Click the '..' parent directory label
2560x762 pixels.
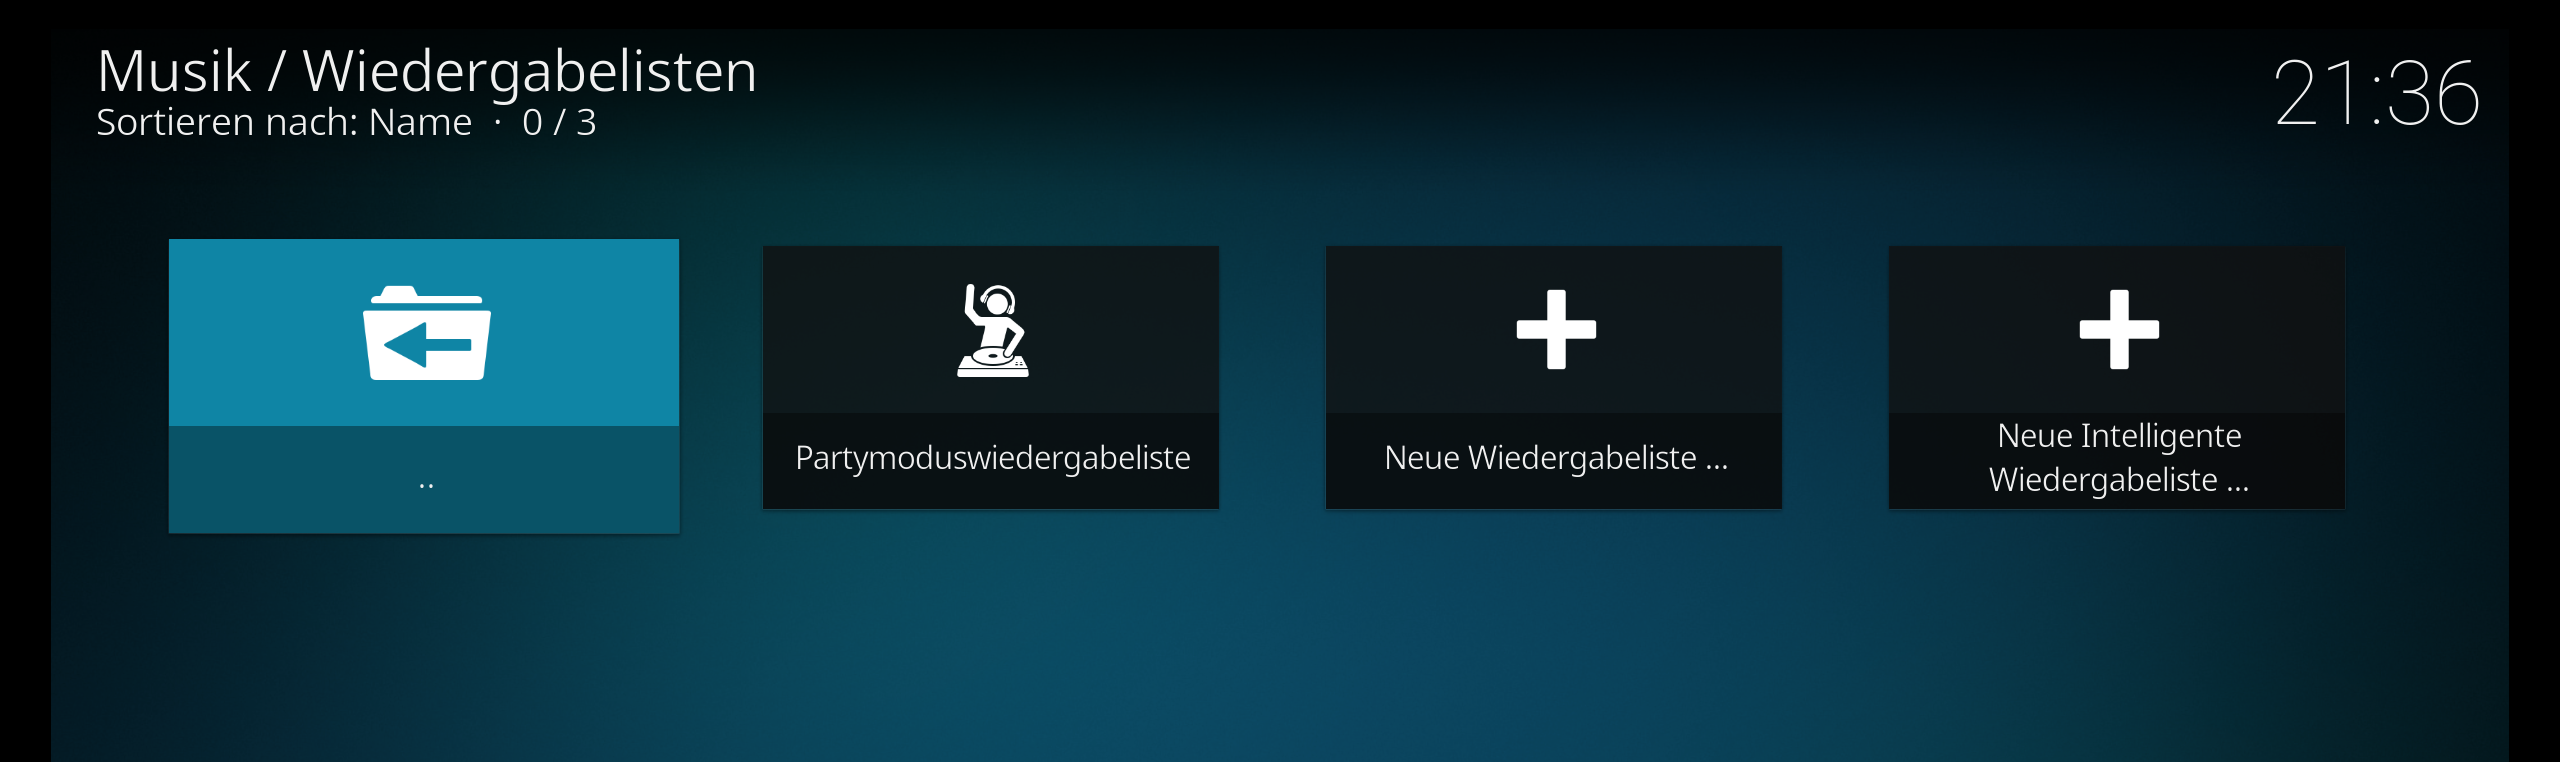pos(426,485)
